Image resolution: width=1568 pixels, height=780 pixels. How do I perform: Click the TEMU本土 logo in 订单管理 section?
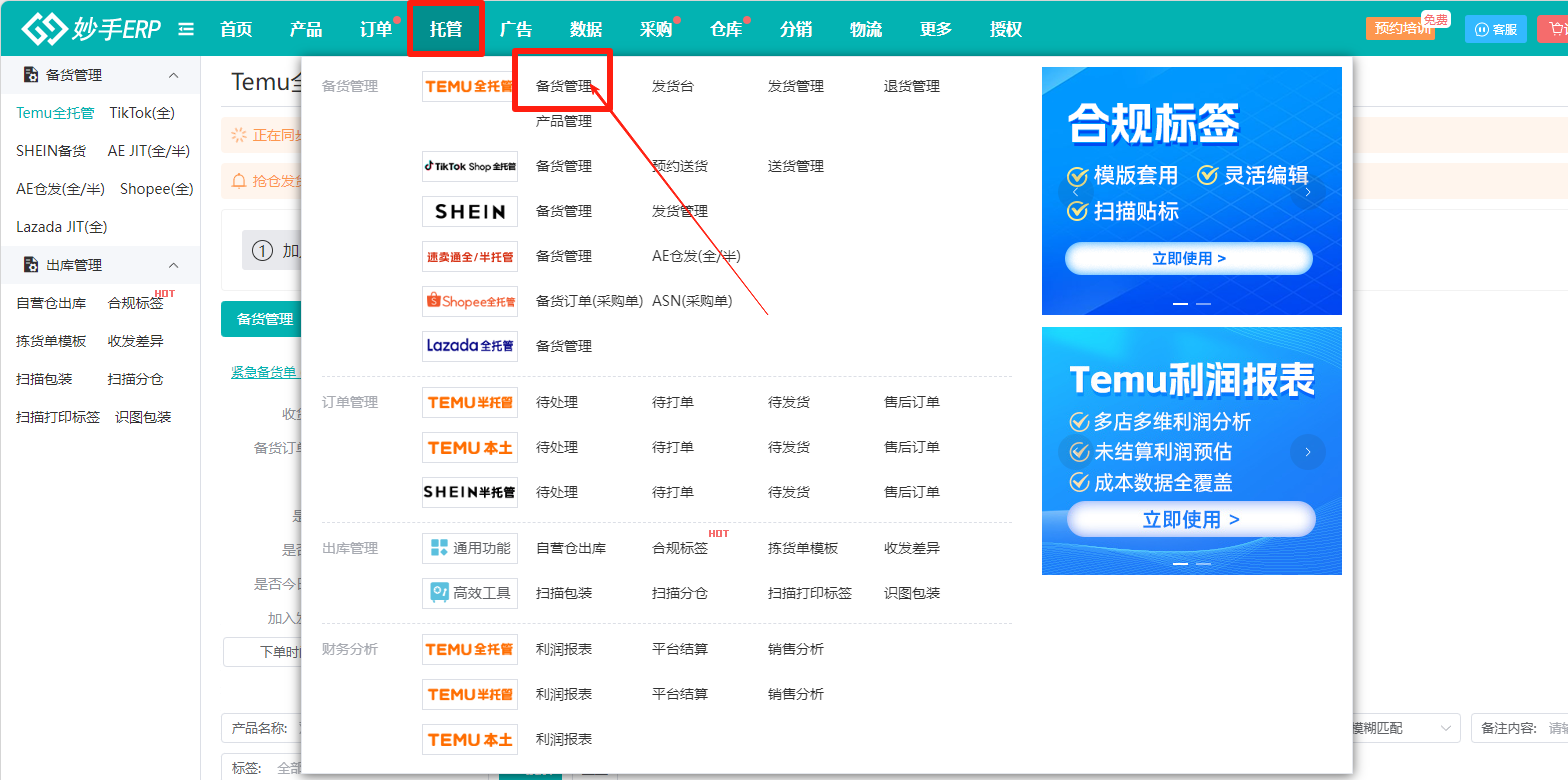pyautogui.click(x=470, y=447)
